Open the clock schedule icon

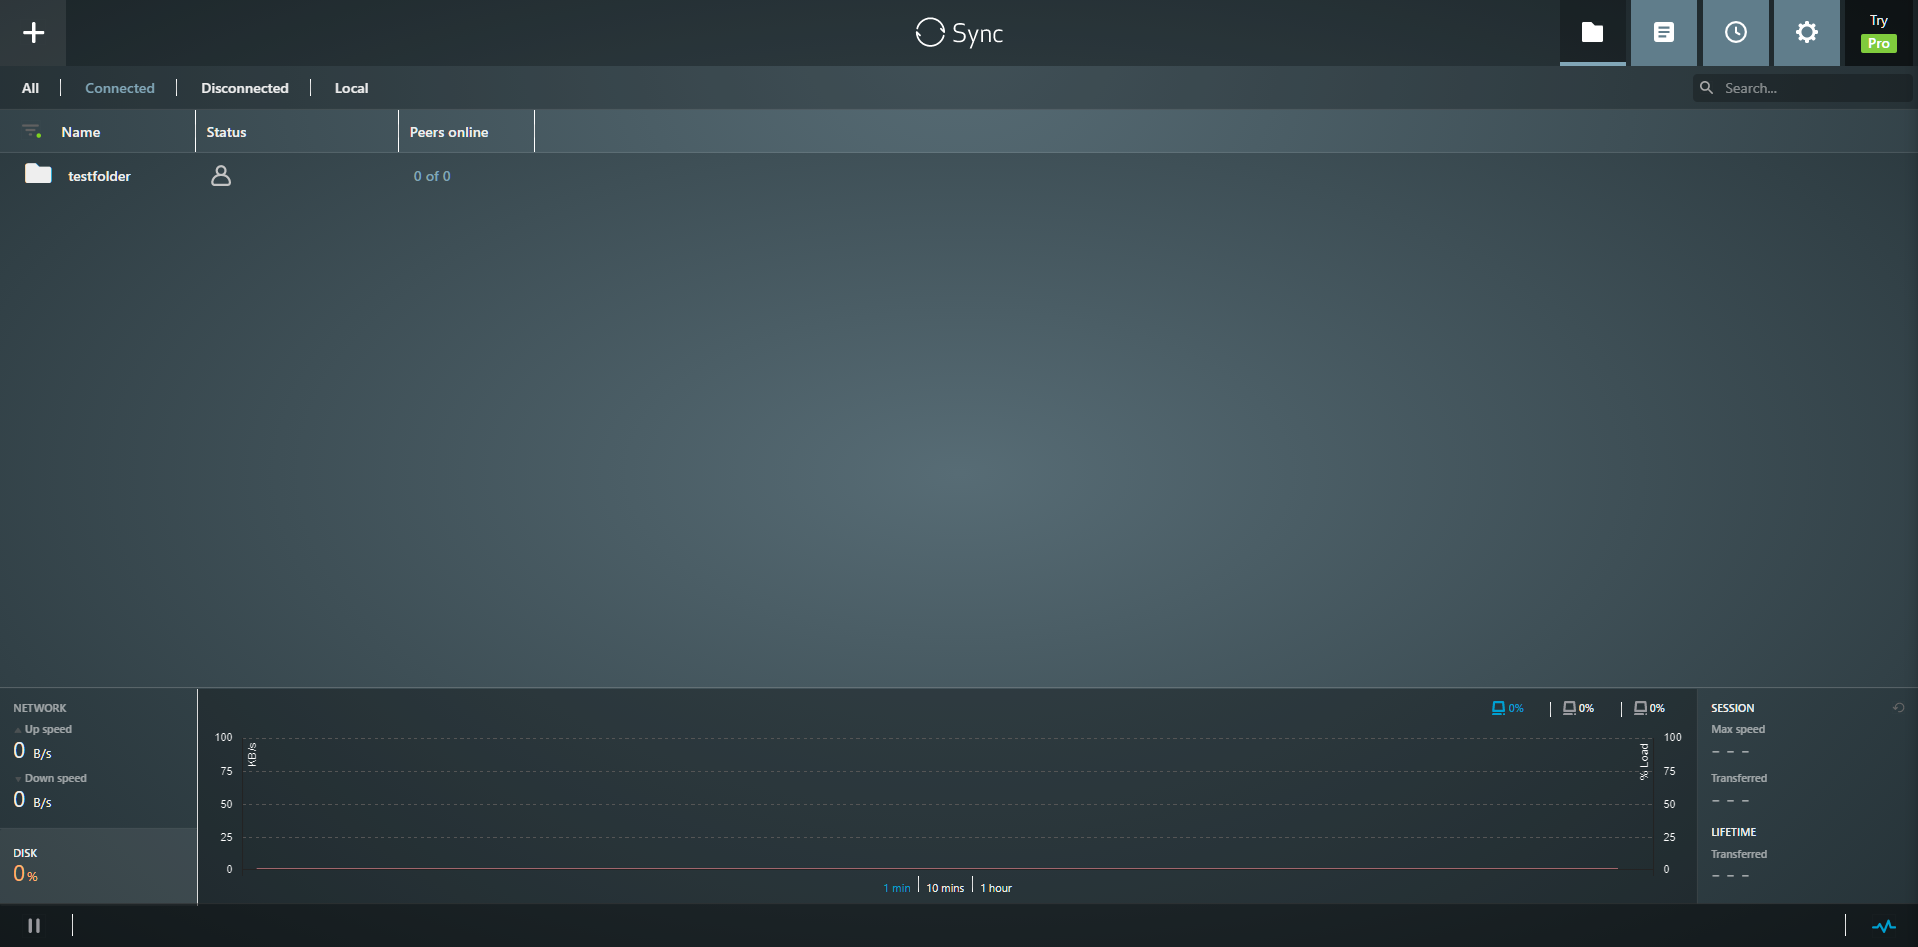coord(1736,33)
